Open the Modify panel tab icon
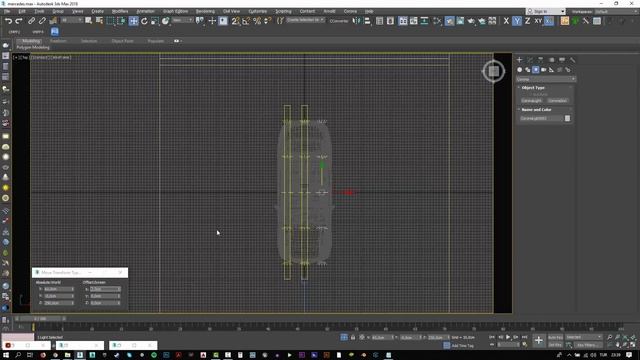 [530, 60]
